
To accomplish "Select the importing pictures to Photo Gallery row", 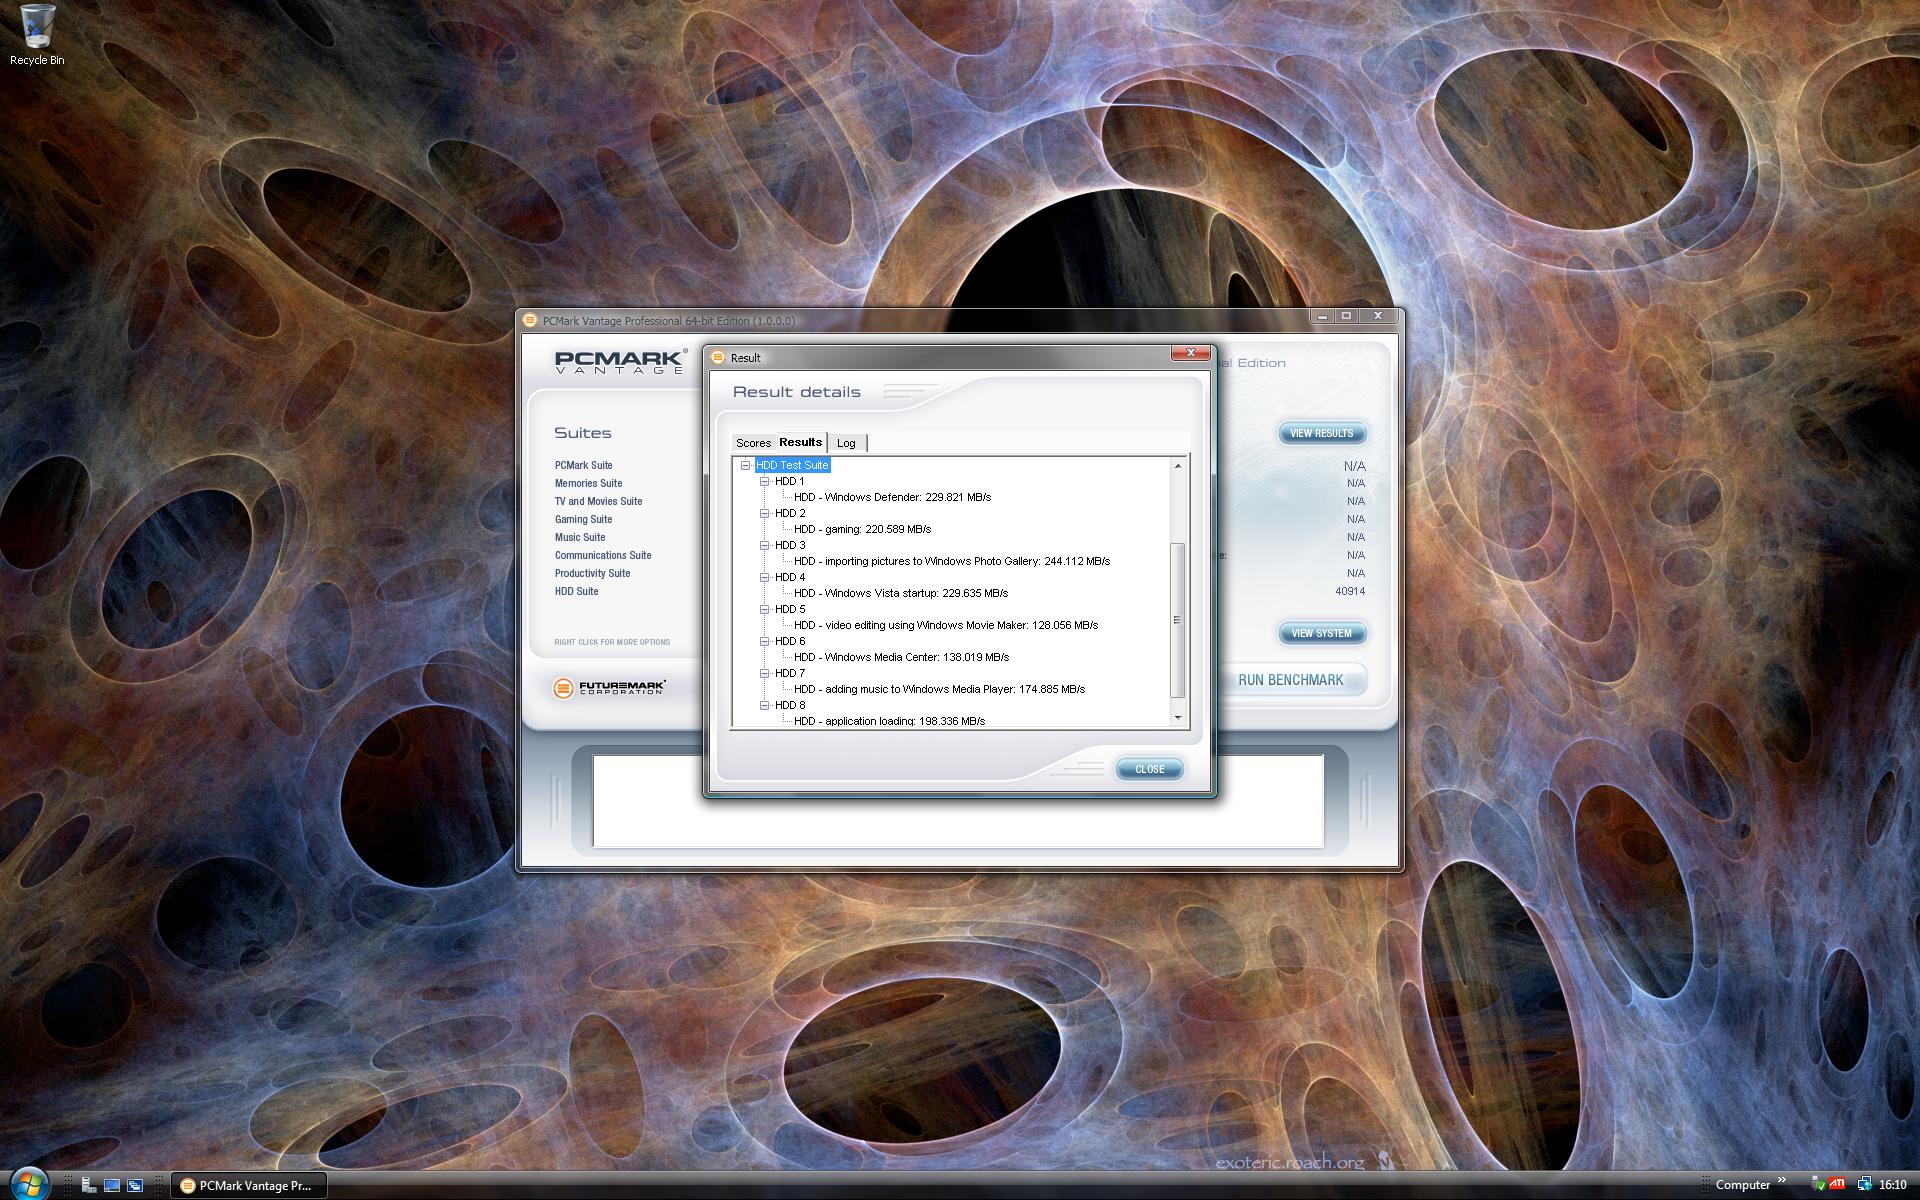I will click(951, 561).
